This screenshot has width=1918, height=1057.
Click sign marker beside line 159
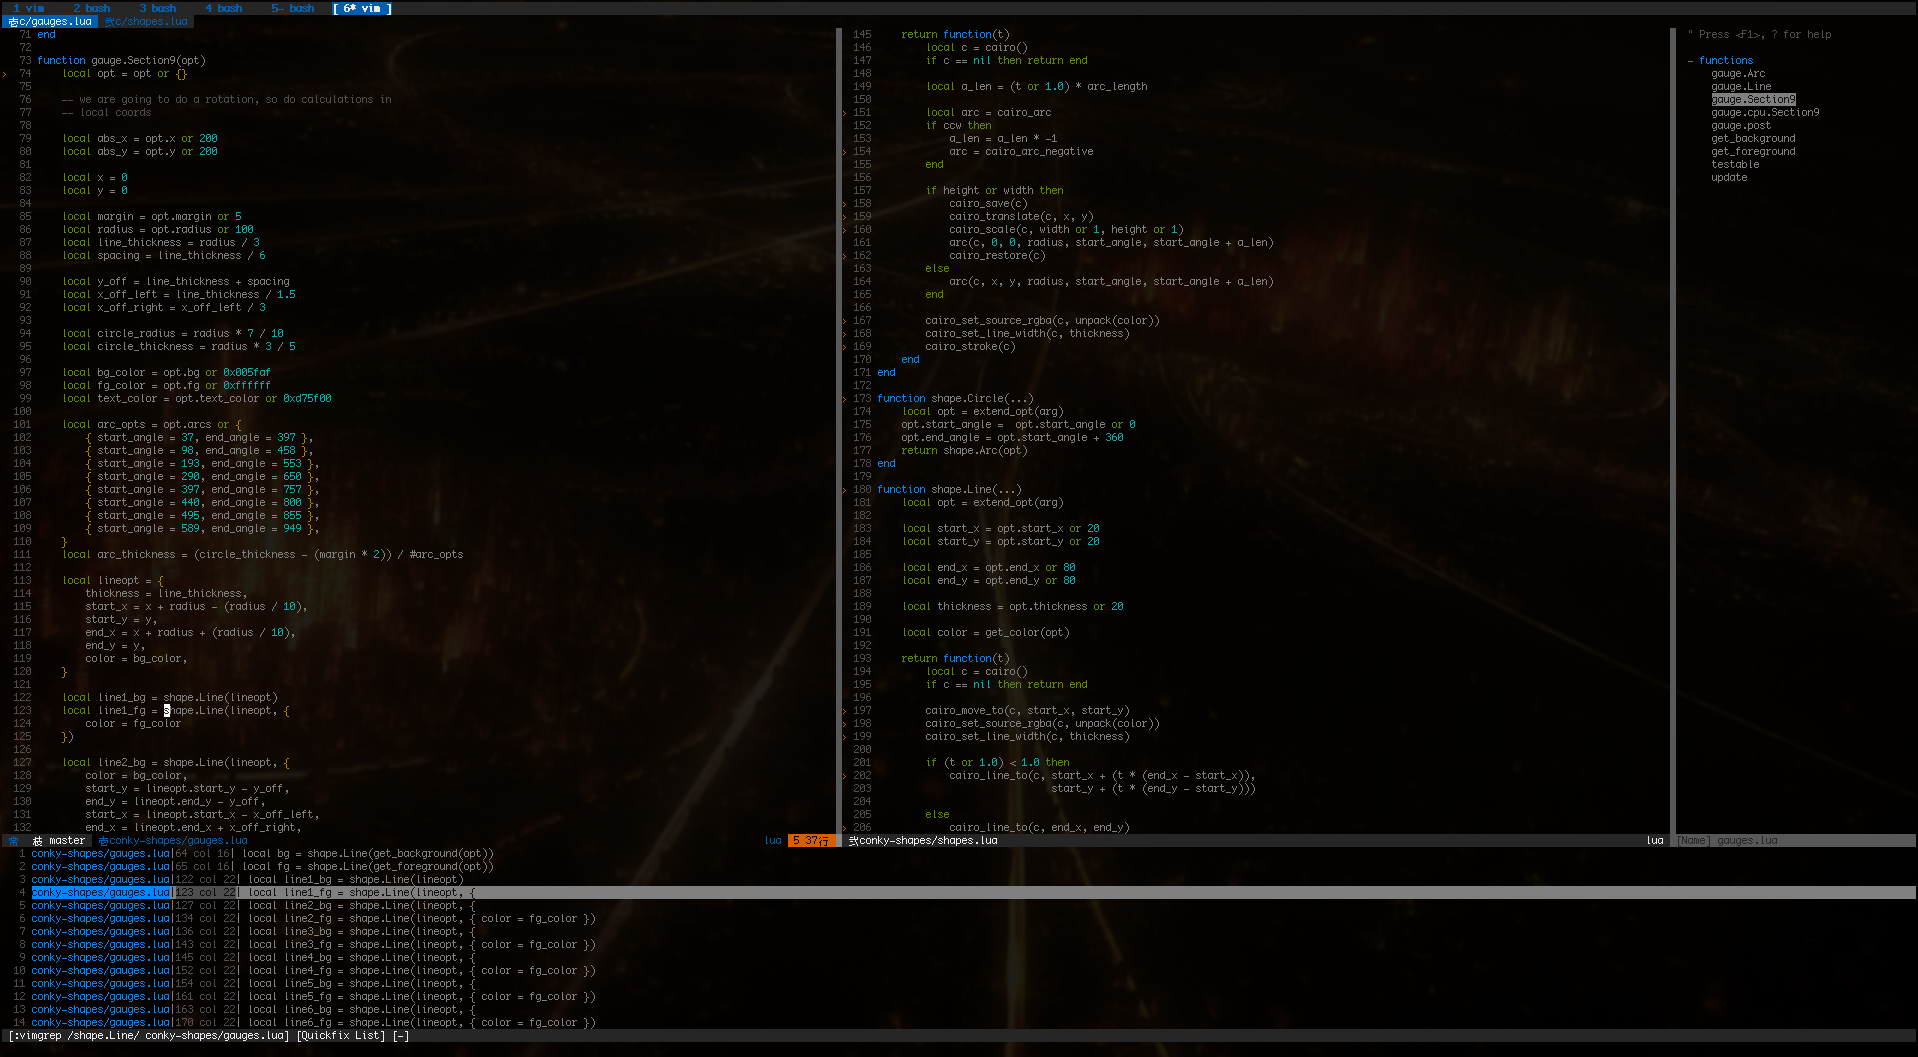point(845,217)
